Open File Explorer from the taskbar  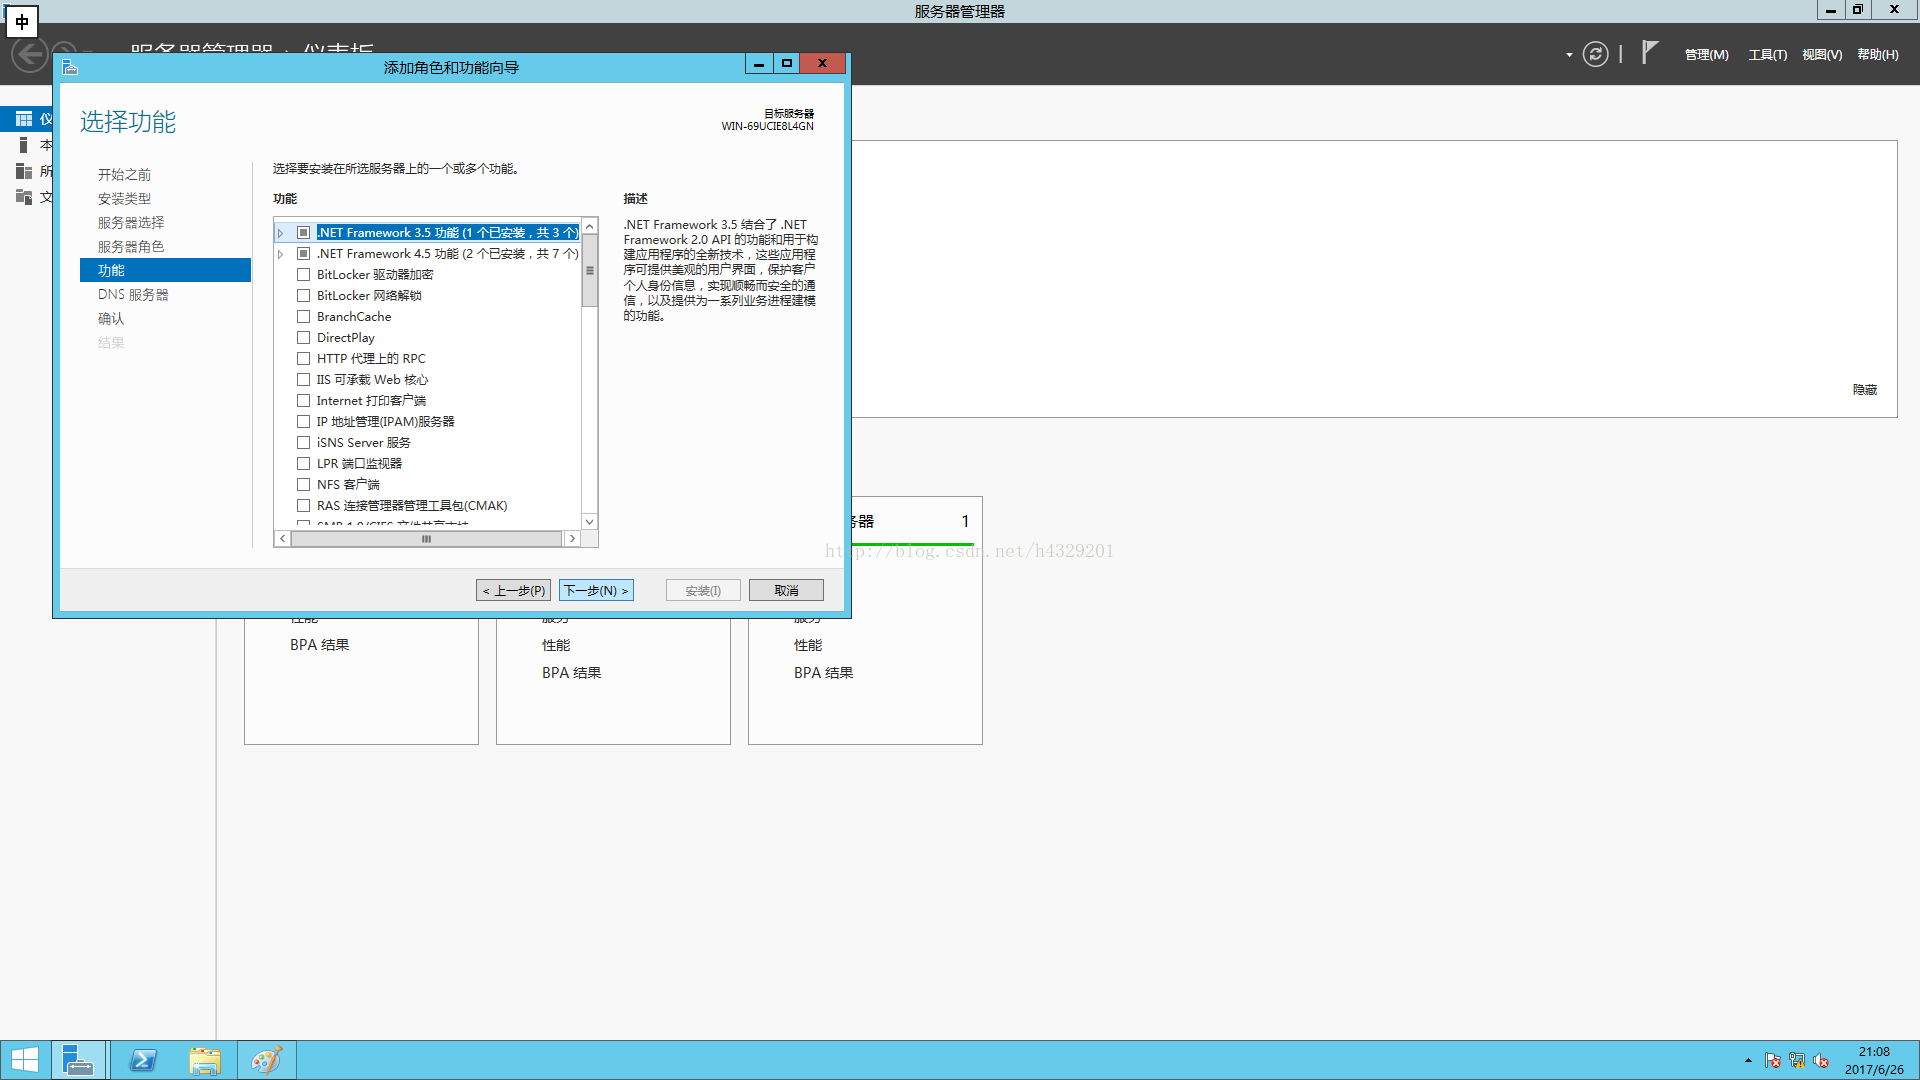pyautogui.click(x=205, y=1060)
